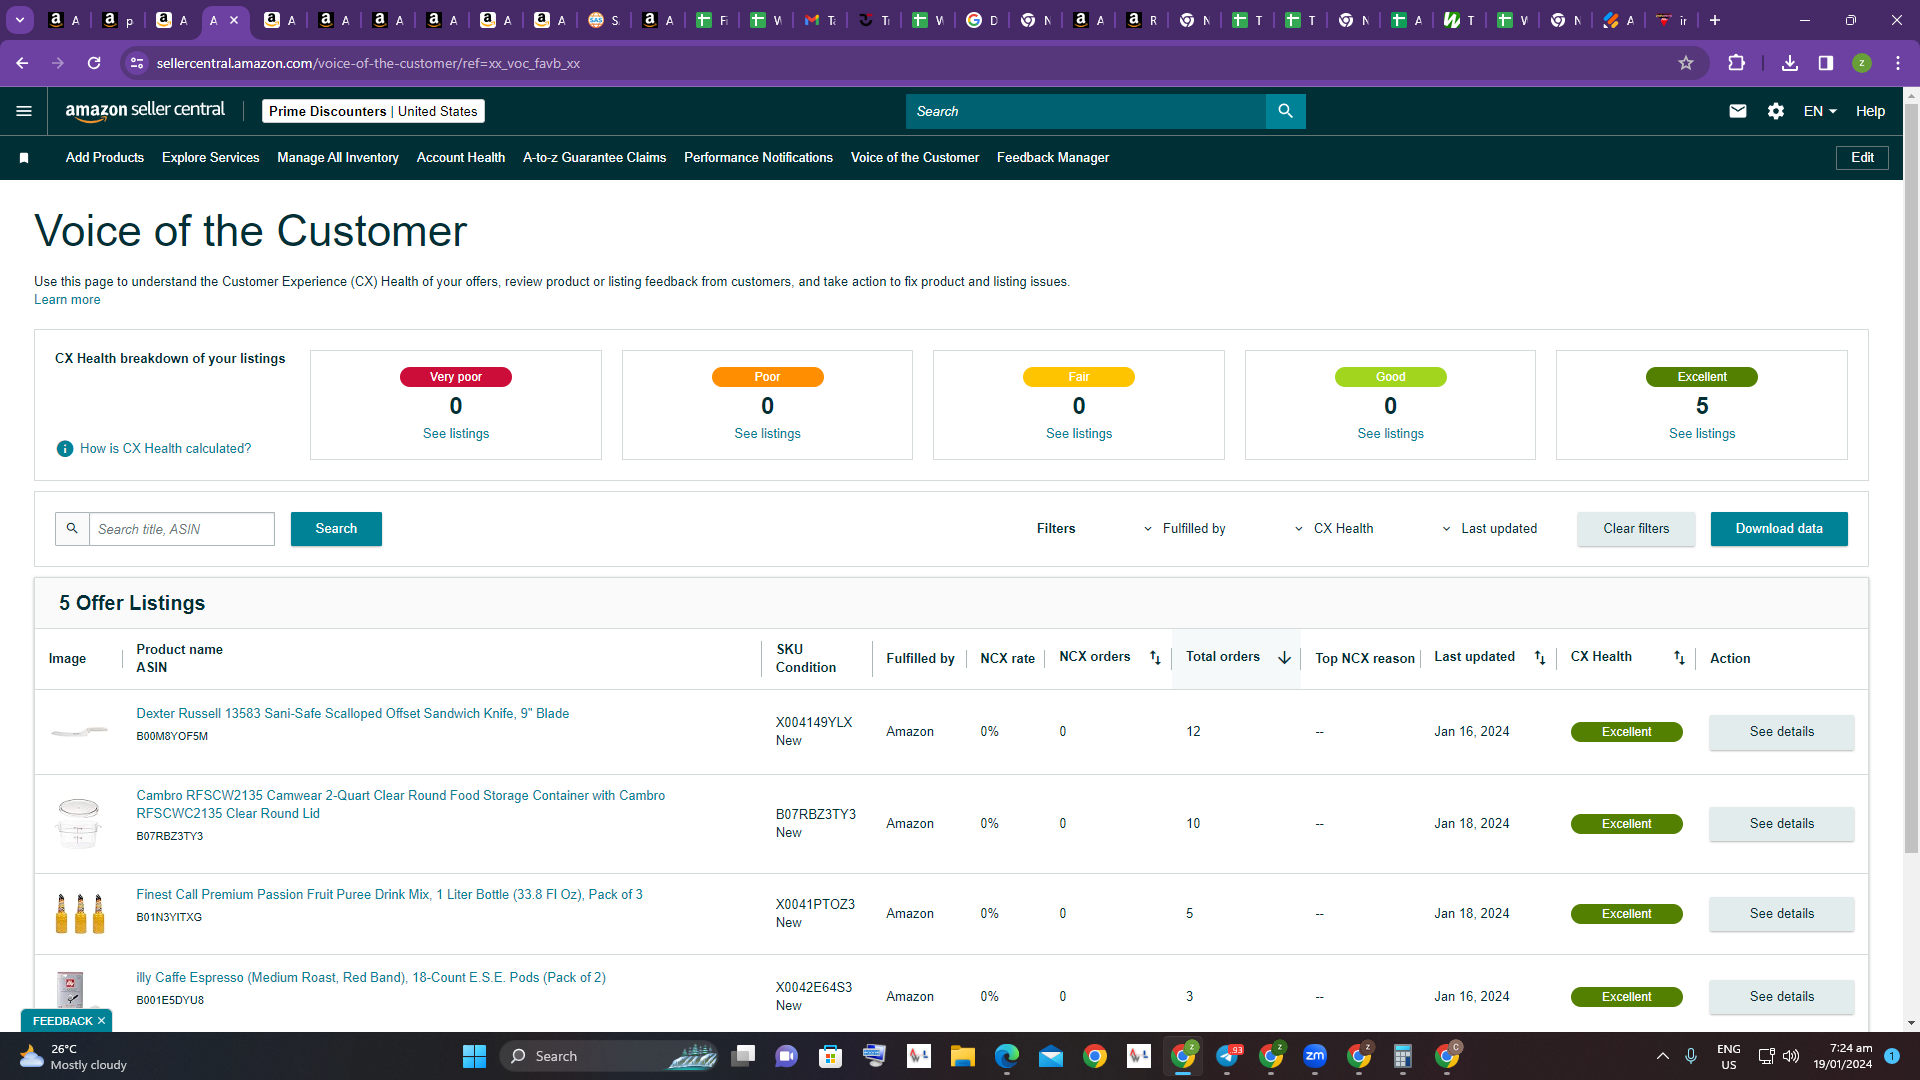
Task: Click the teal Search button
Action: pos(336,529)
